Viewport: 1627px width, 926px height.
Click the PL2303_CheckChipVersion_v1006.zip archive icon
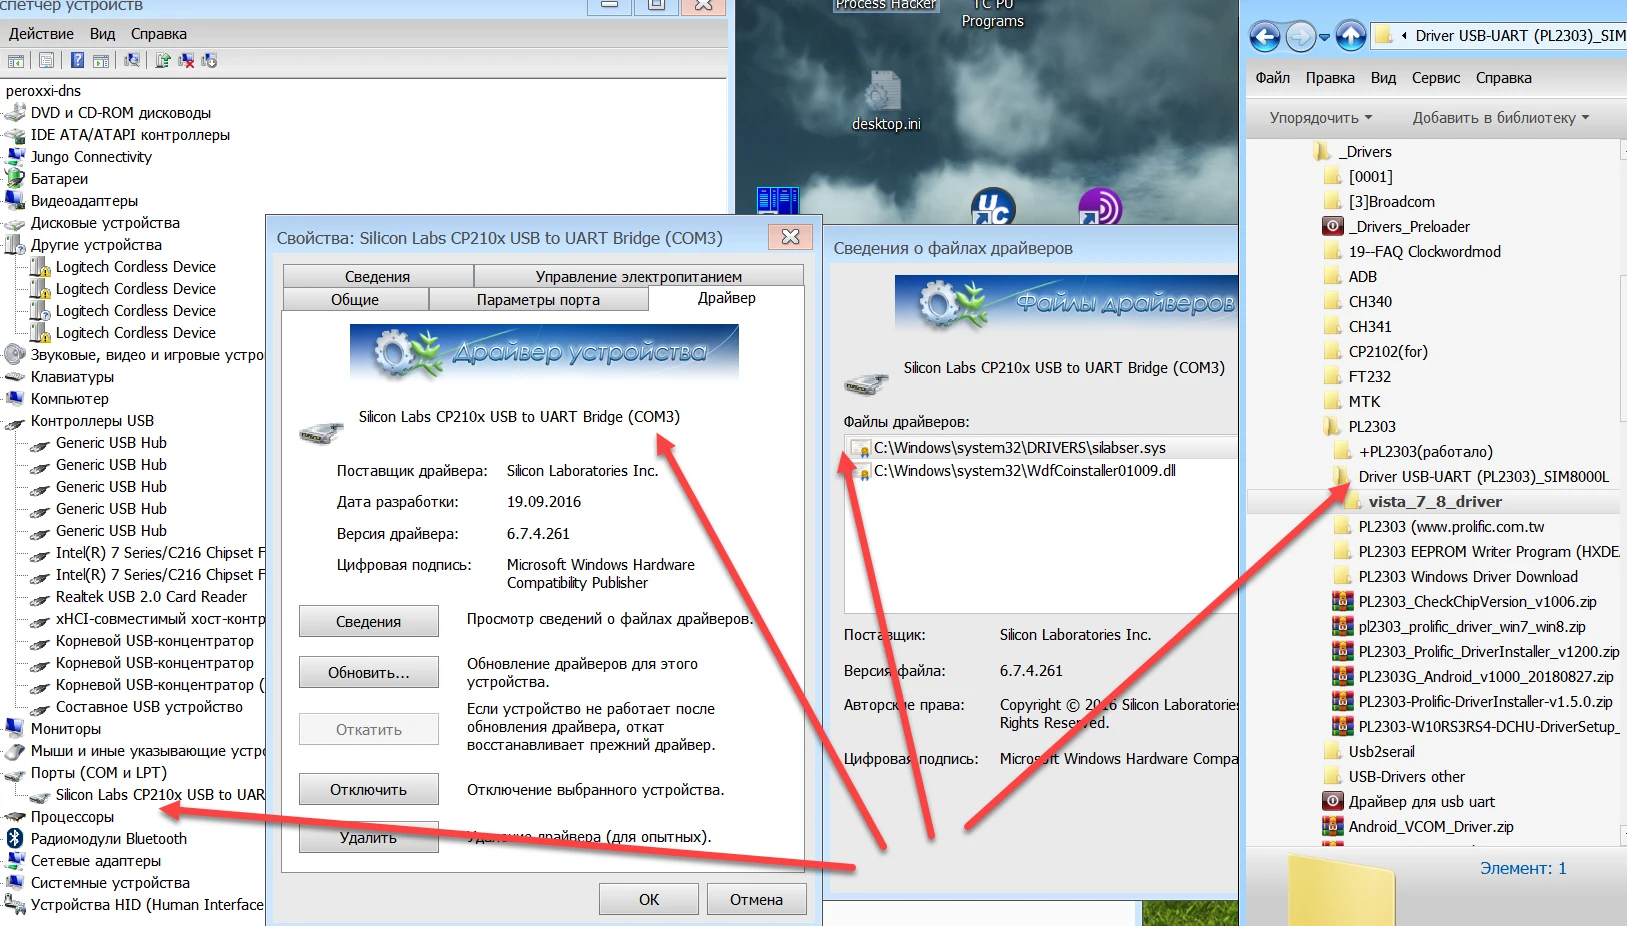tap(1343, 602)
